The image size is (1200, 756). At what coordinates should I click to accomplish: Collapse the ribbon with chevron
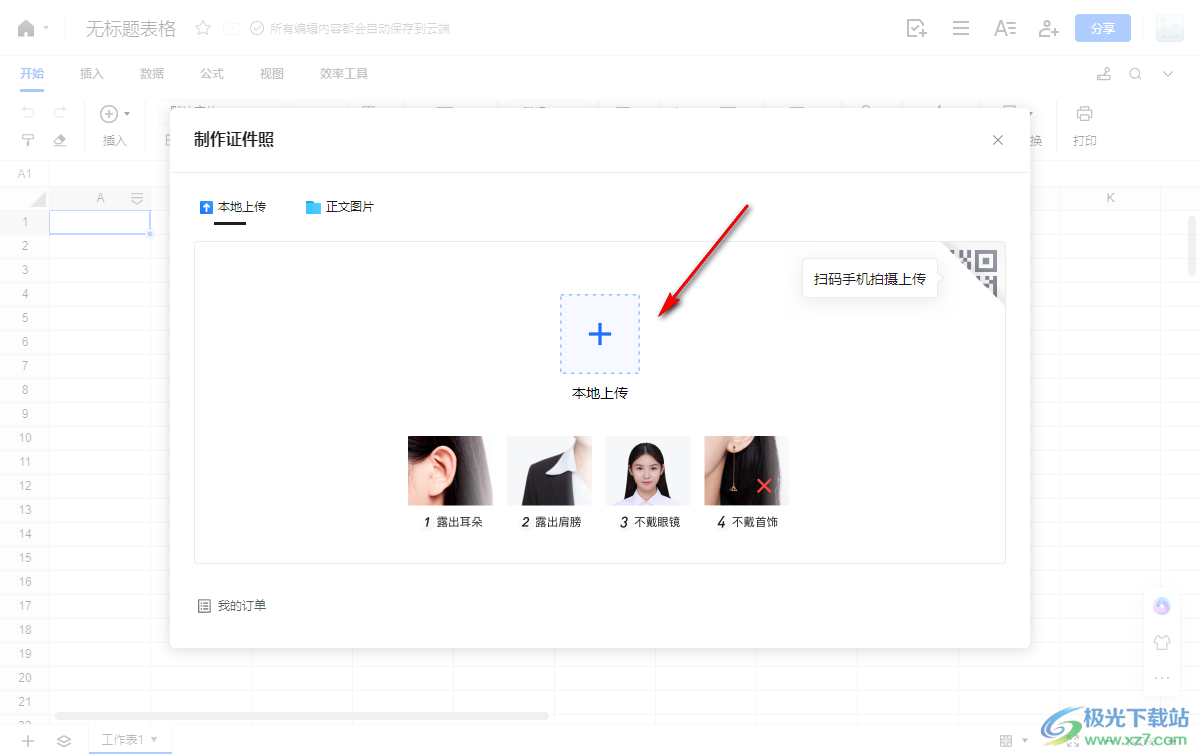[x=1167, y=74]
